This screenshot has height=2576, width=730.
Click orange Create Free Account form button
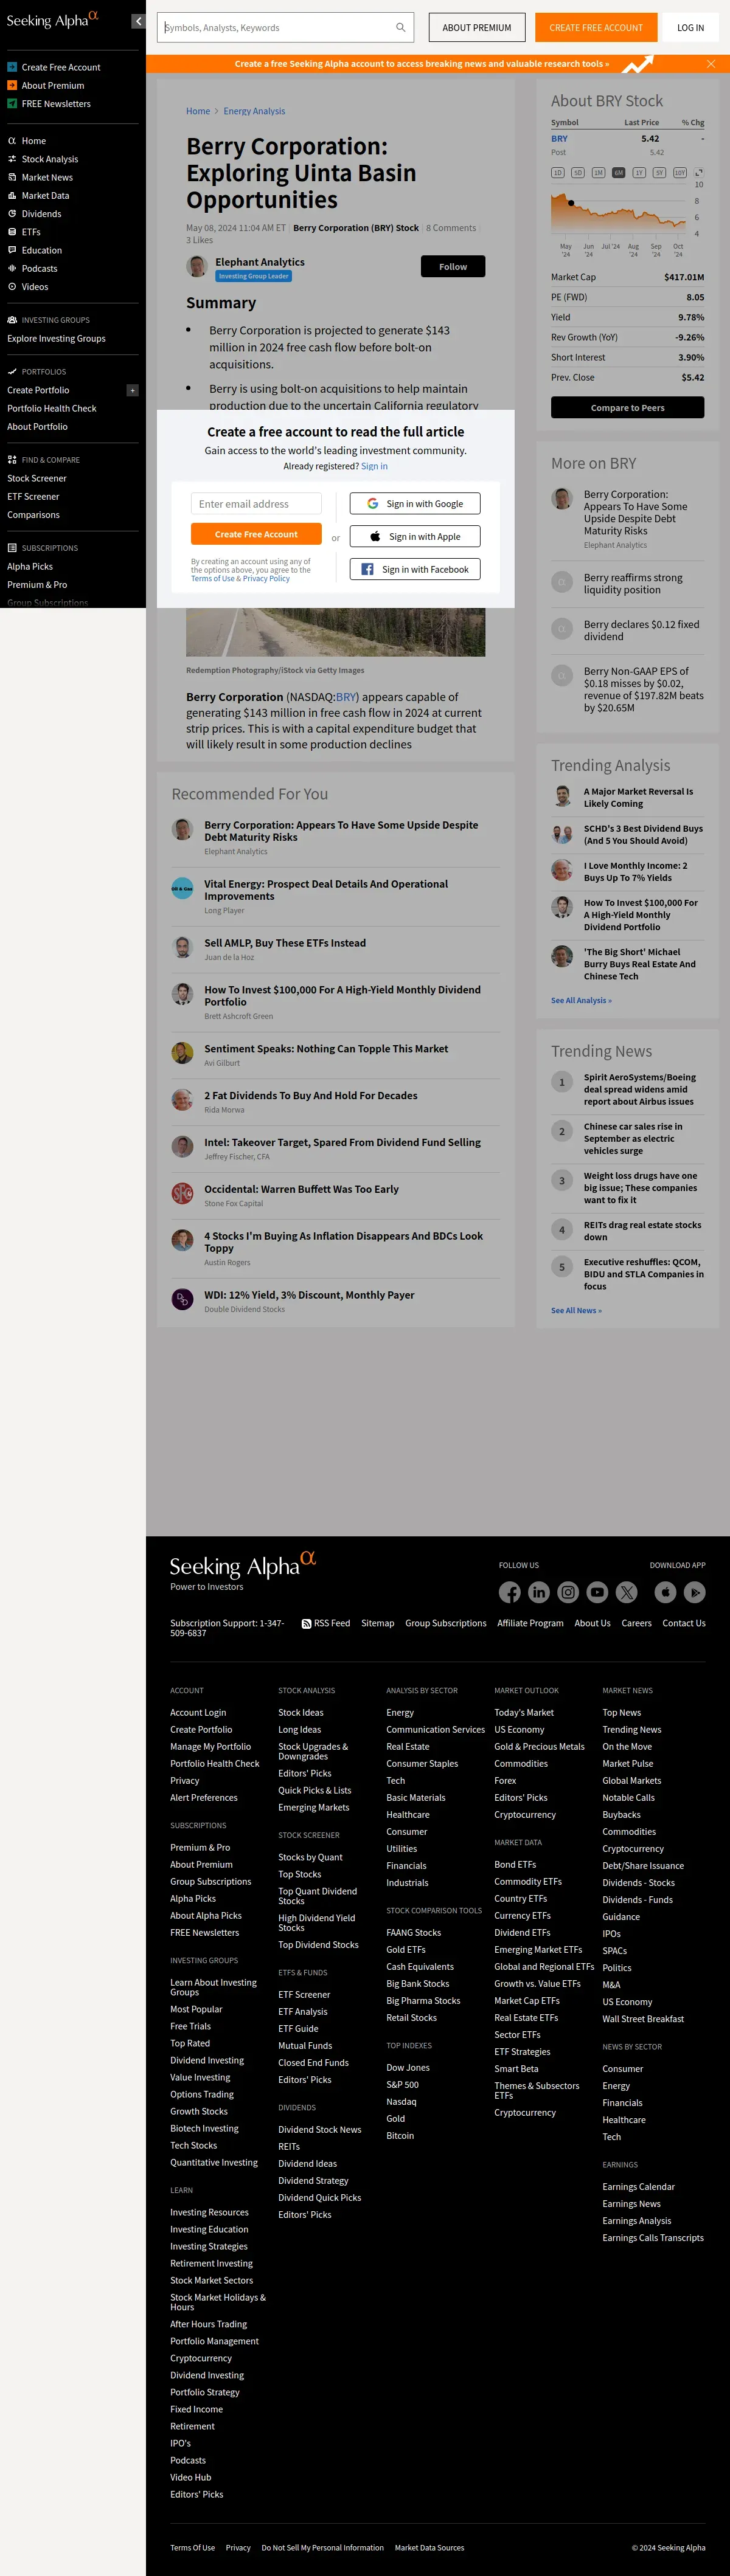pos(256,534)
